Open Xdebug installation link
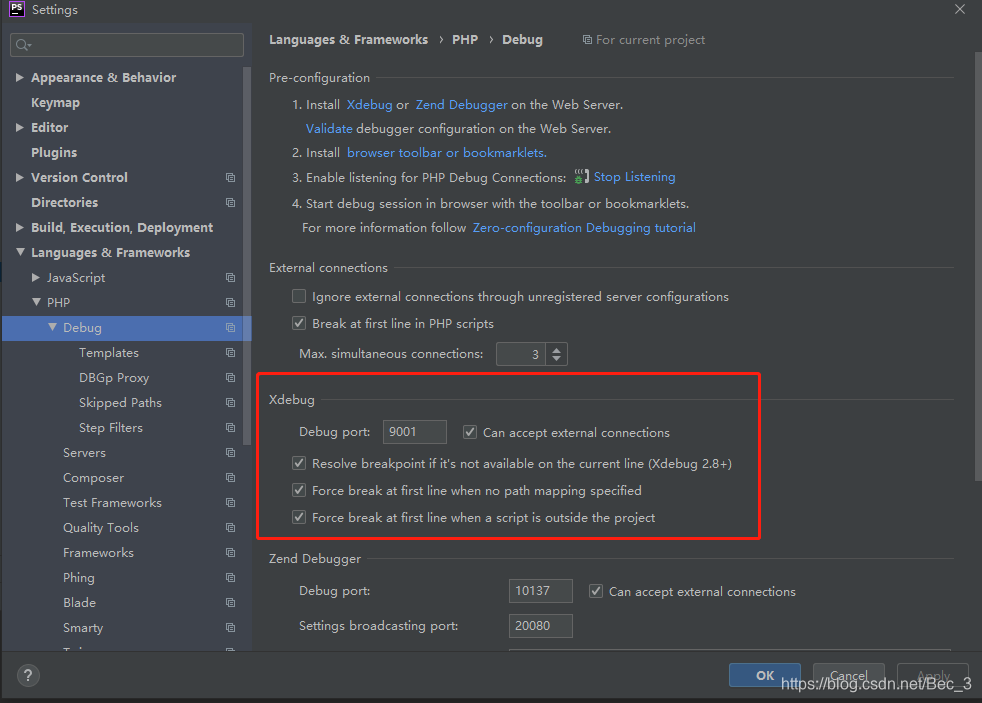 (x=370, y=105)
